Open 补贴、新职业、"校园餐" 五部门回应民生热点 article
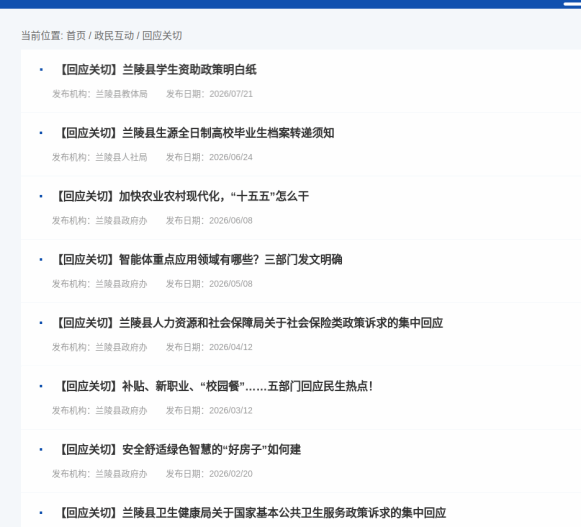The height and width of the screenshot is (528, 582). 215,386
